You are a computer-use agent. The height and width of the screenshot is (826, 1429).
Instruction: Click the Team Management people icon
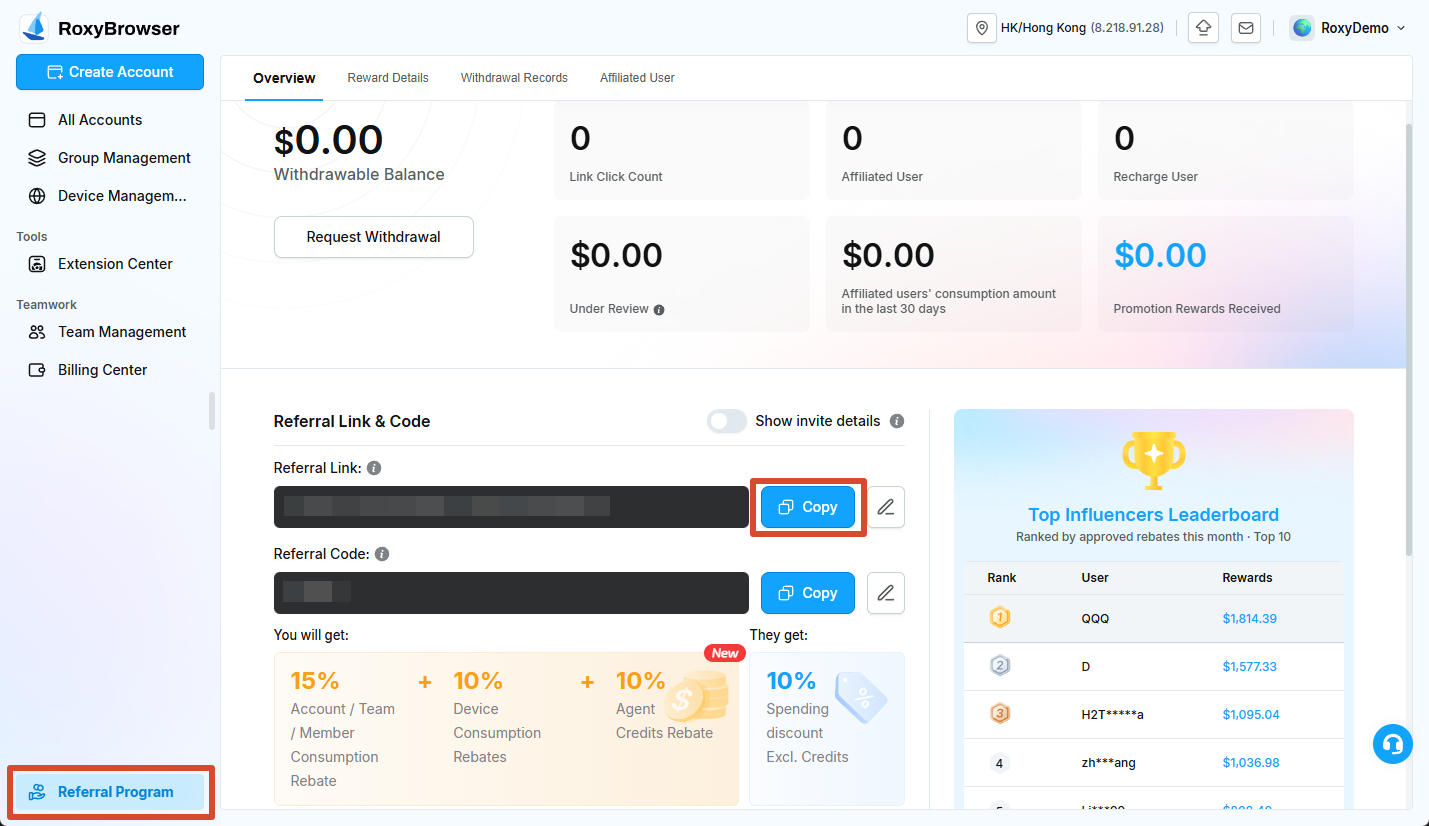pos(37,332)
